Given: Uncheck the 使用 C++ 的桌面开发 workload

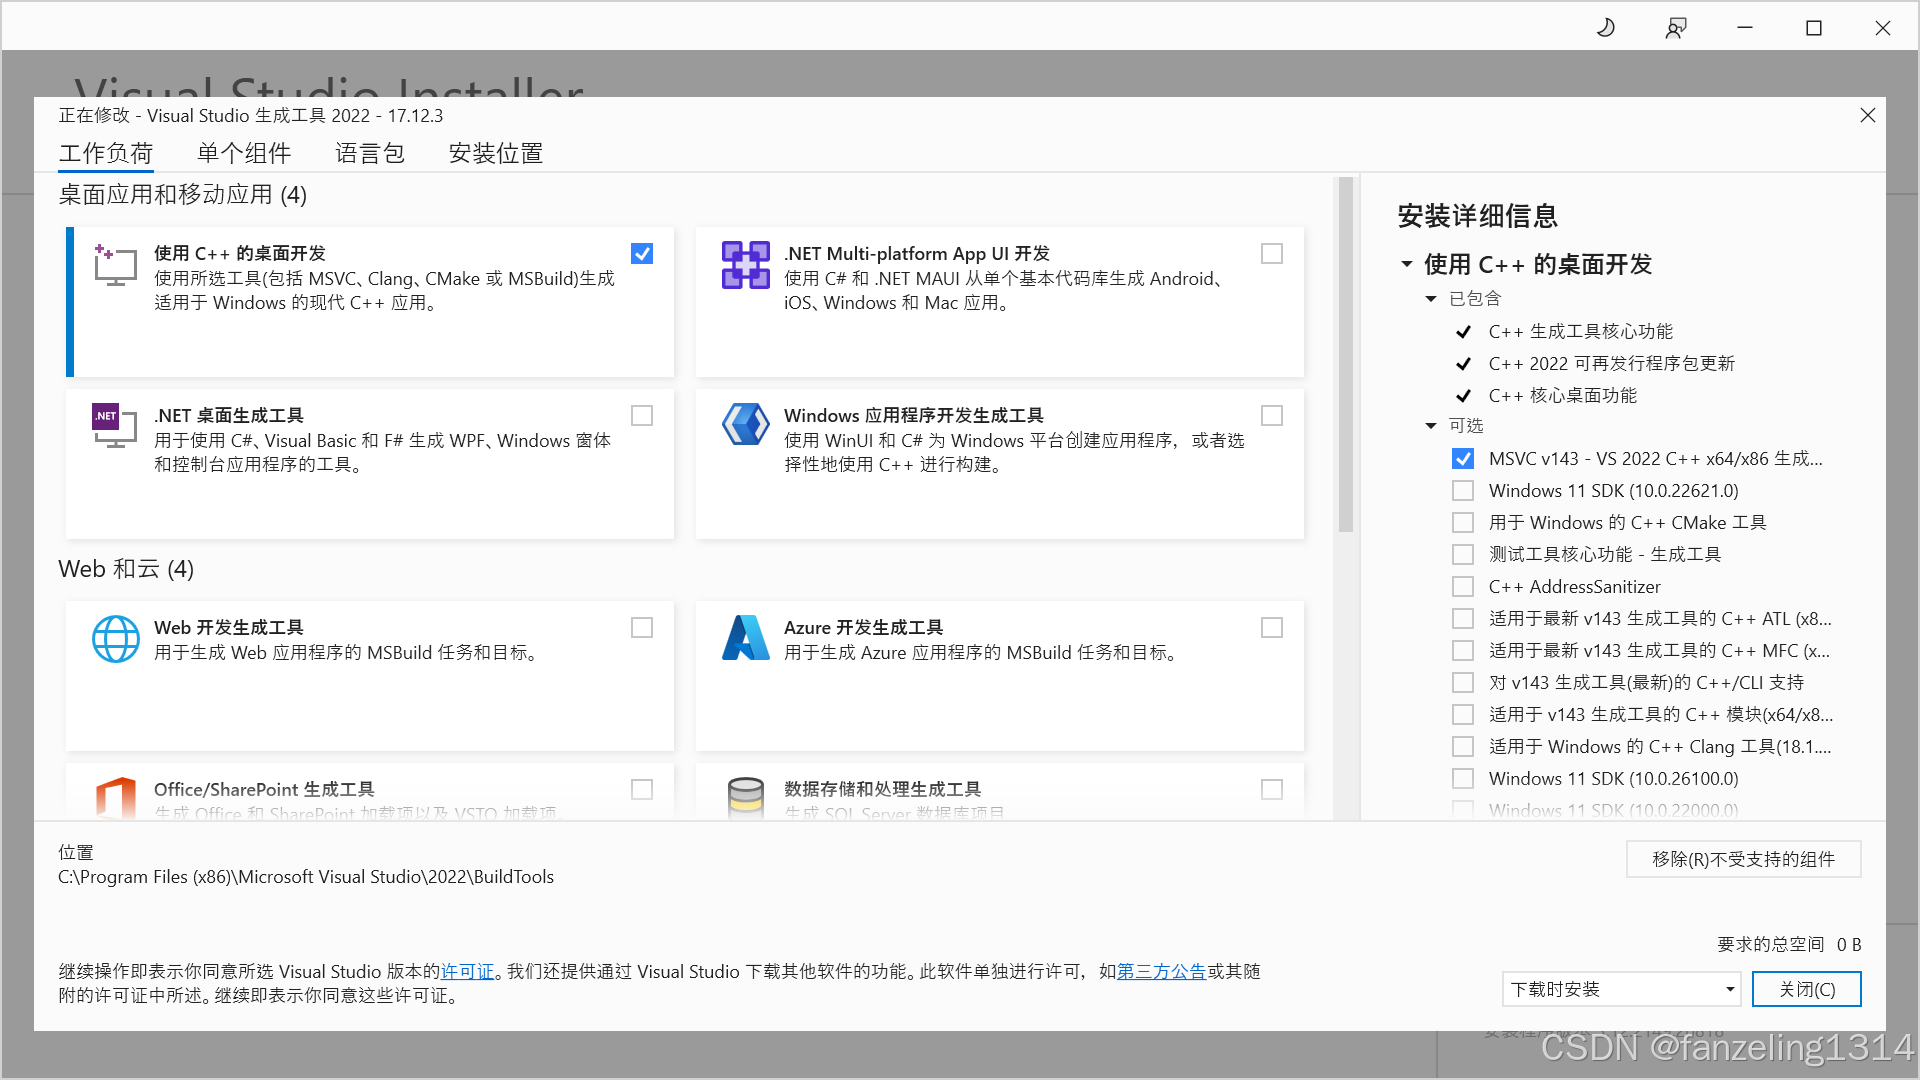Looking at the screenshot, I should pyautogui.click(x=641, y=253).
